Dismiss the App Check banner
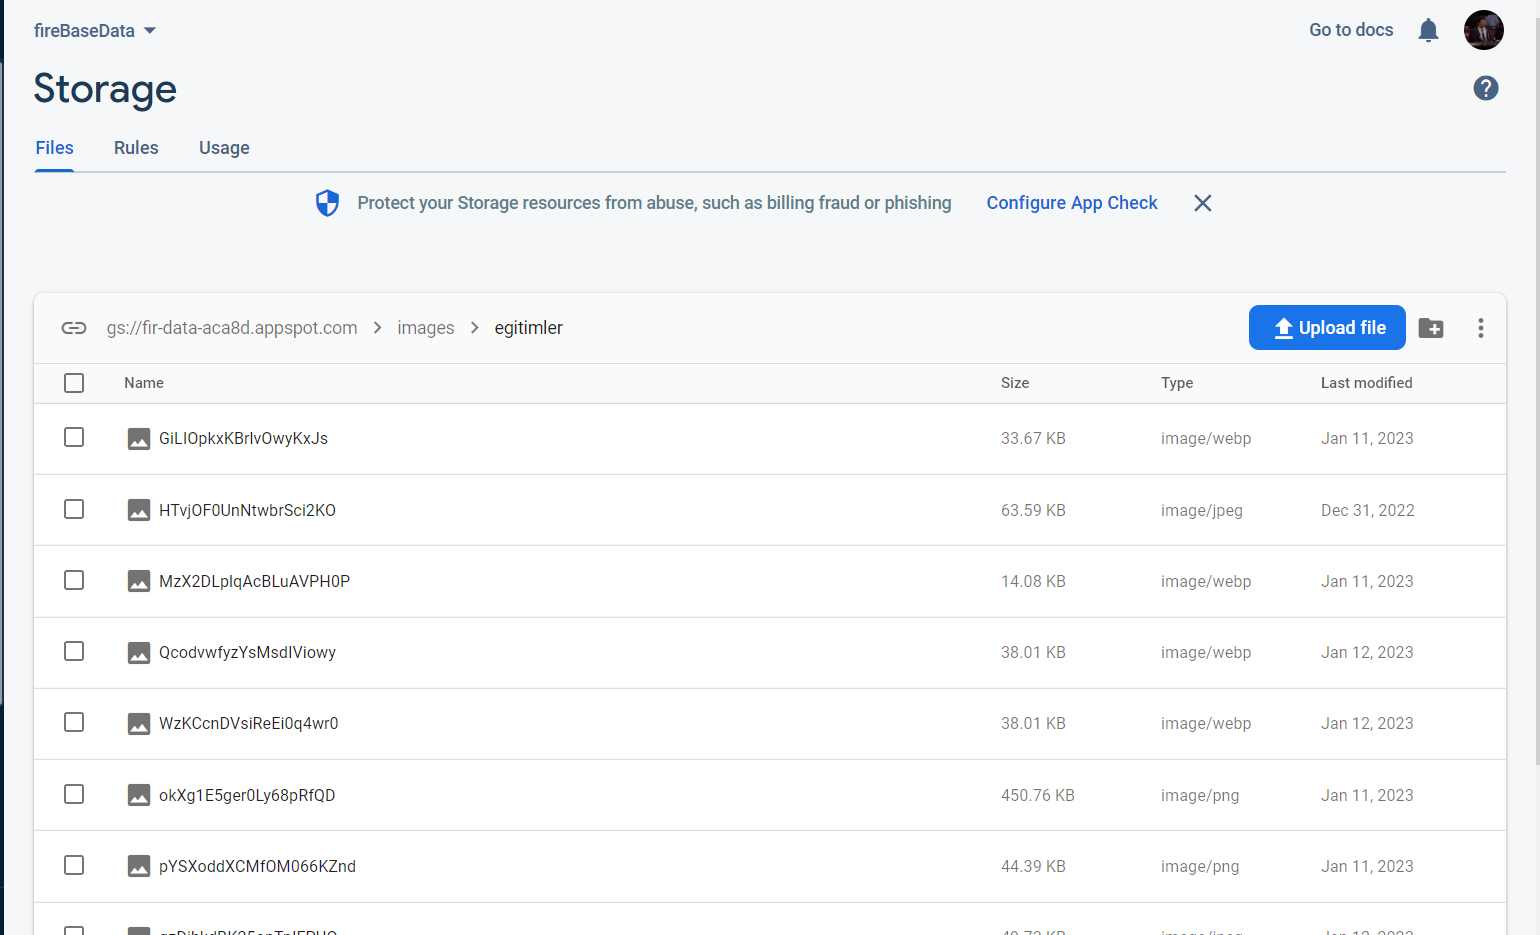The height and width of the screenshot is (935, 1540). coord(1203,203)
